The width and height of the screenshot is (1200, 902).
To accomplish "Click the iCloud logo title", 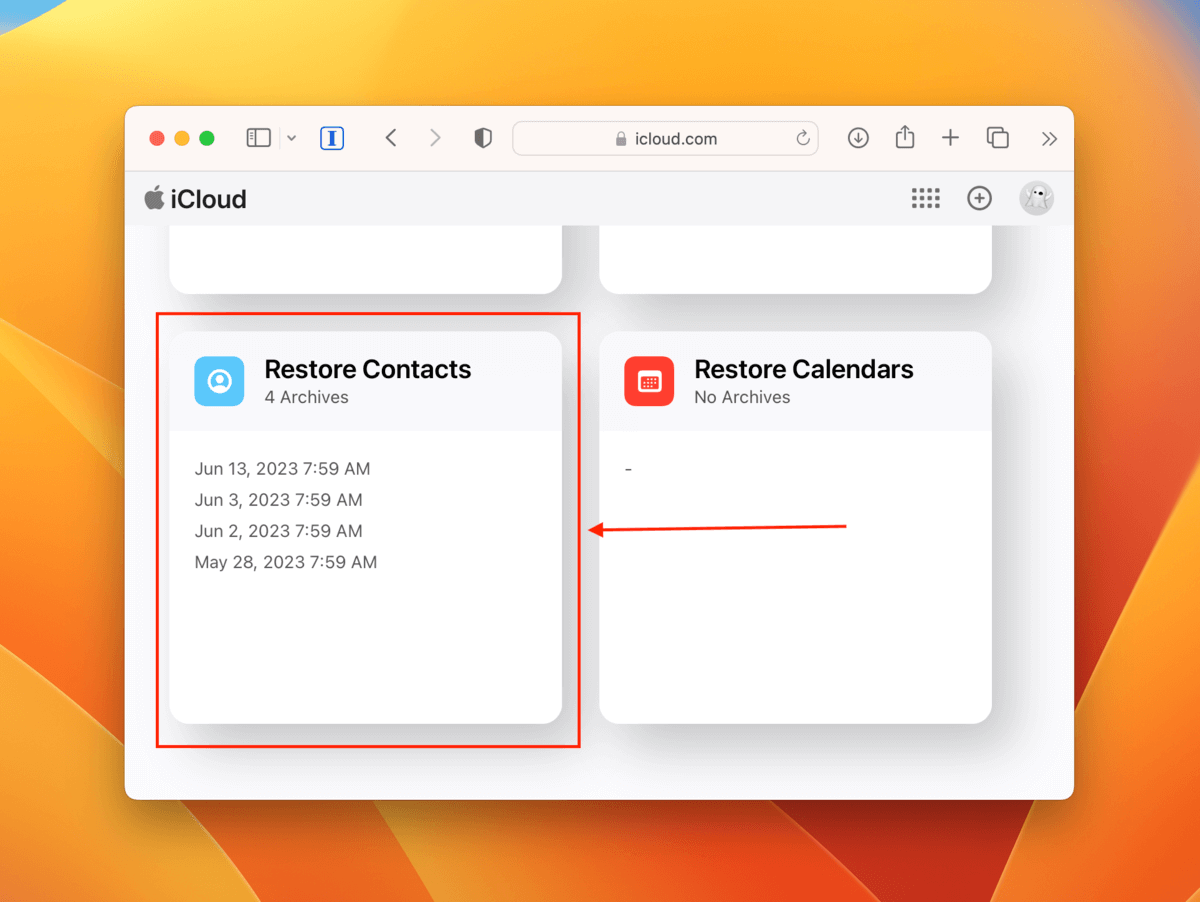I will pos(195,199).
